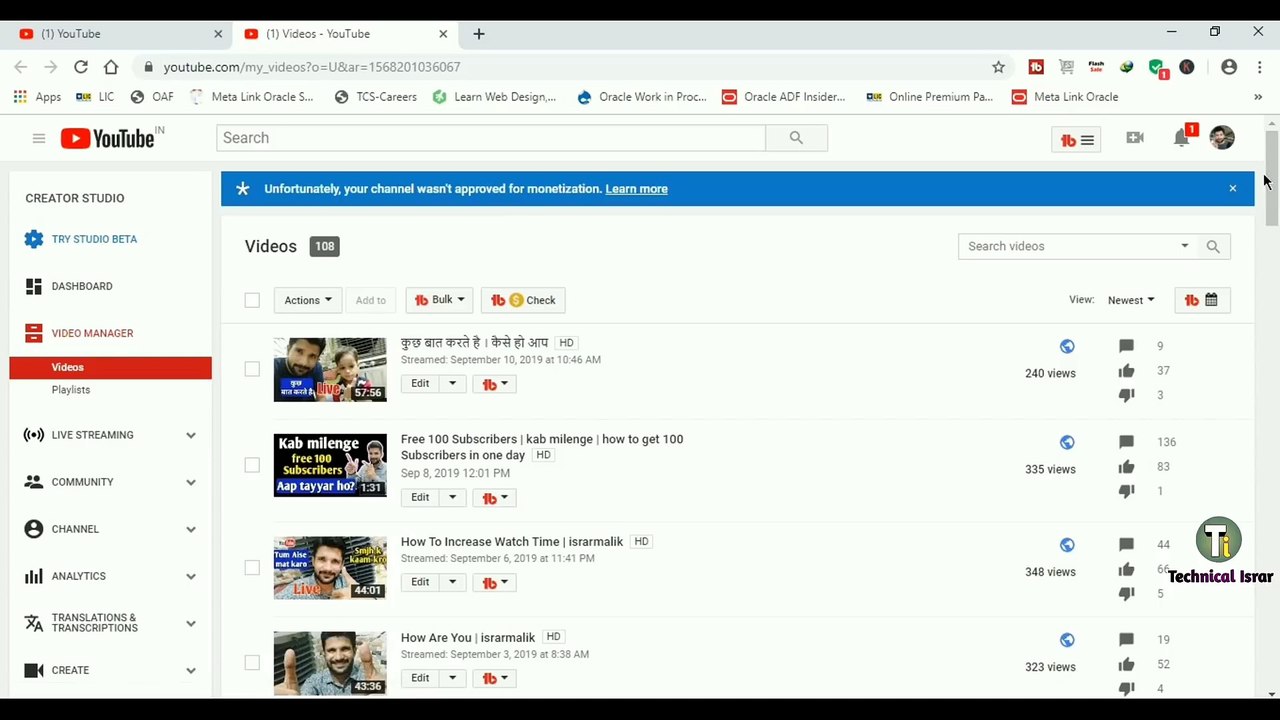Click the public globe icon for How Are You
Image resolution: width=1280 pixels, height=720 pixels.
click(x=1067, y=640)
